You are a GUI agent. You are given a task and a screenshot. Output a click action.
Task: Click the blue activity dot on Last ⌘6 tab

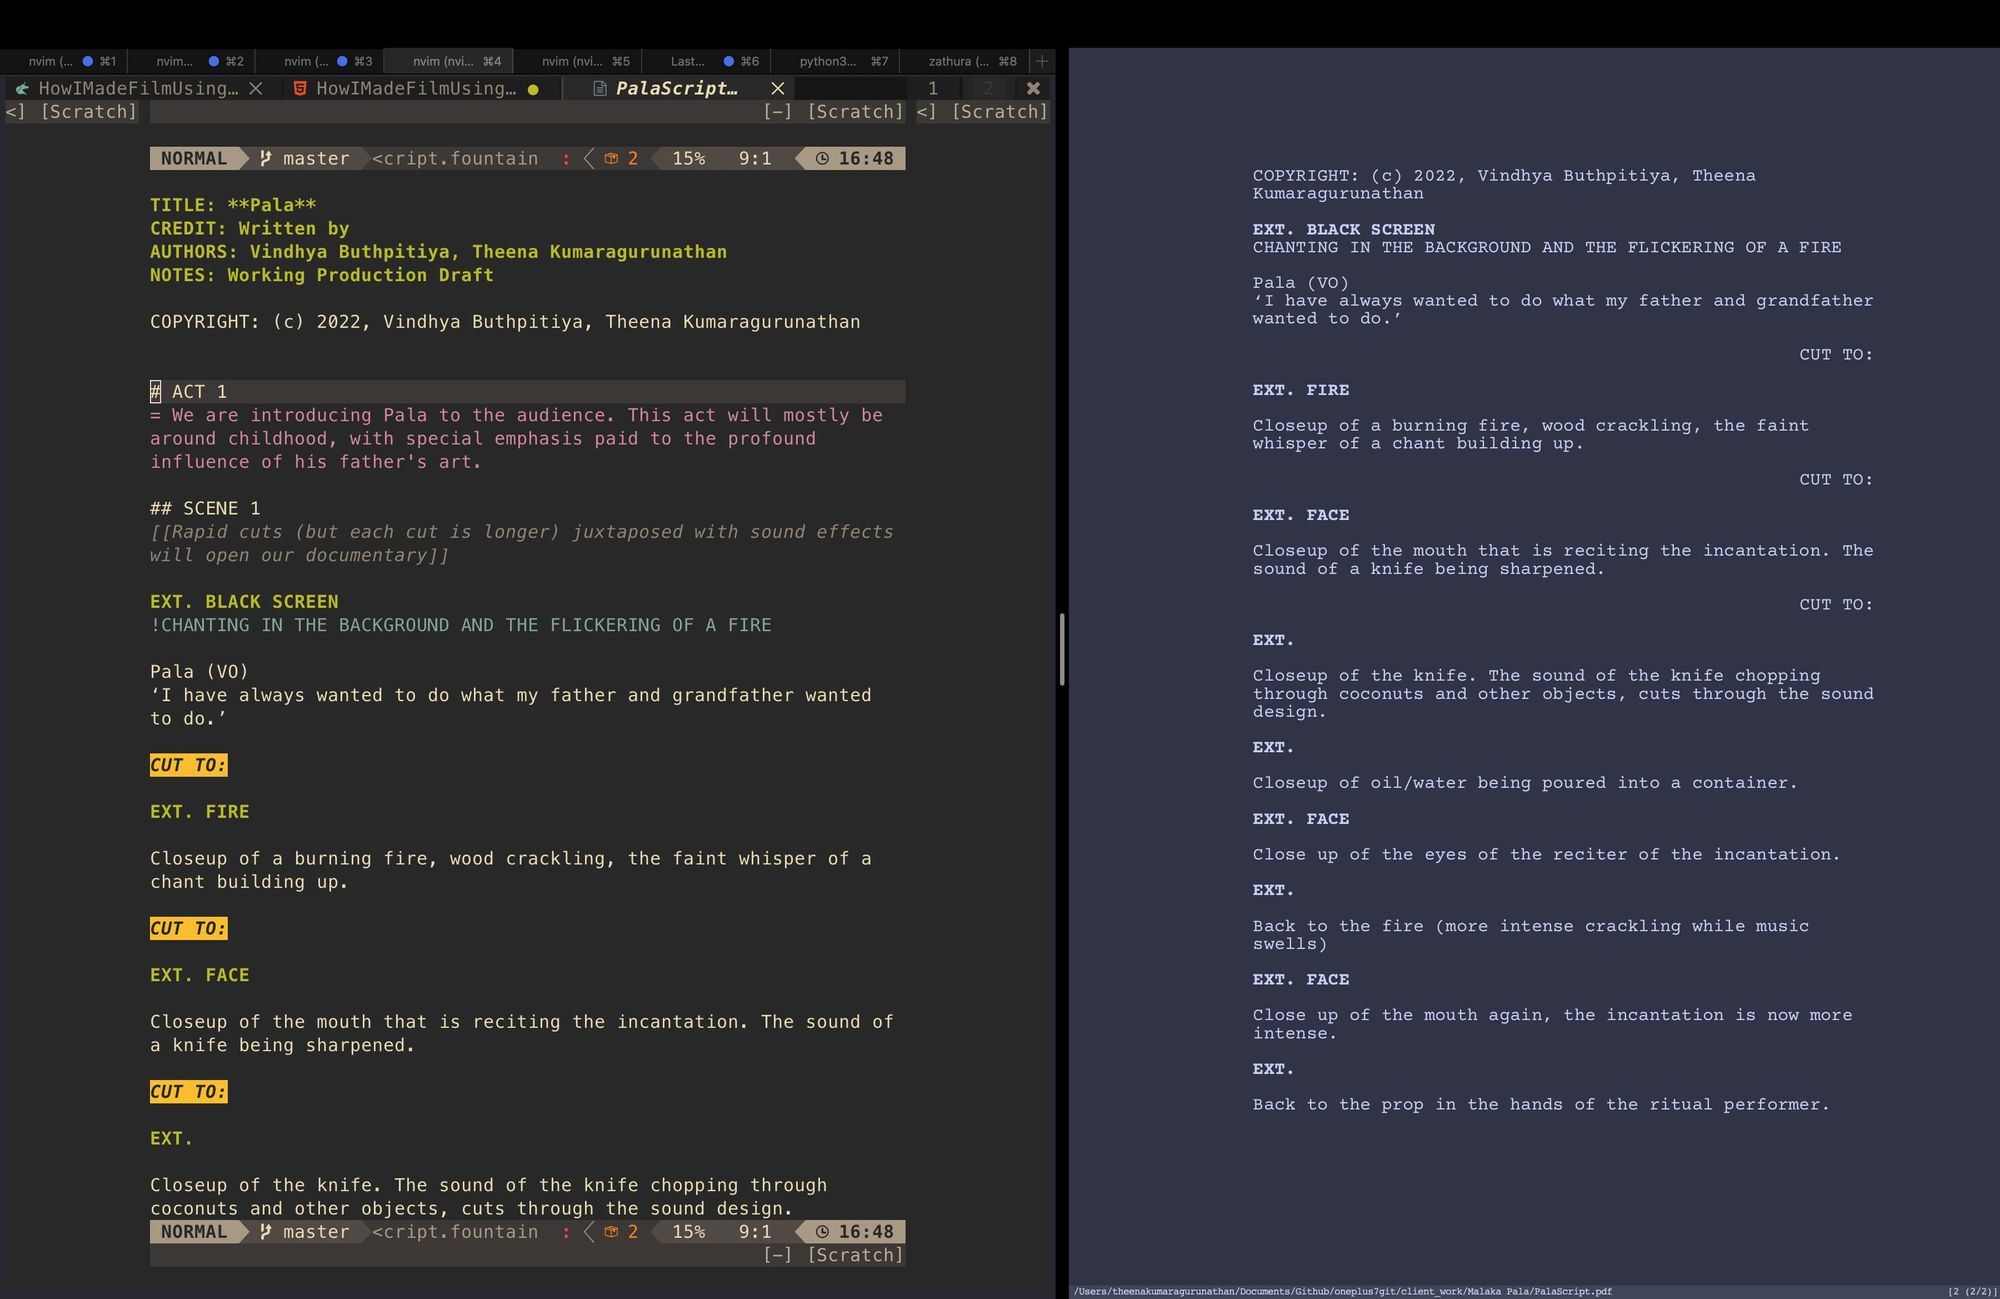pyautogui.click(x=728, y=61)
